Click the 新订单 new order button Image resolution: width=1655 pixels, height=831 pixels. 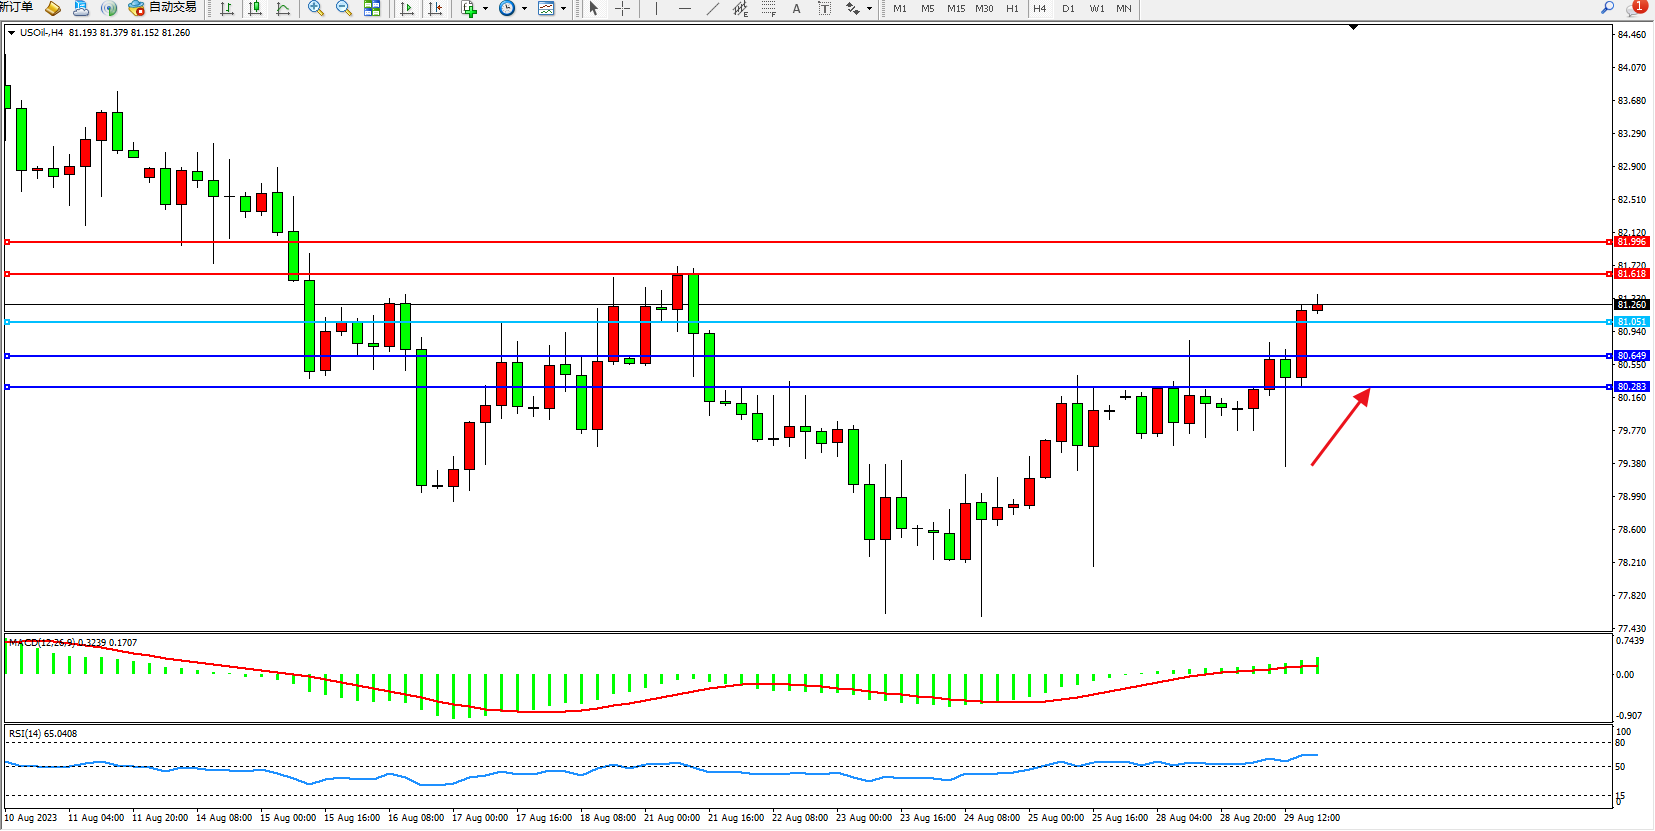coord(17,8)
